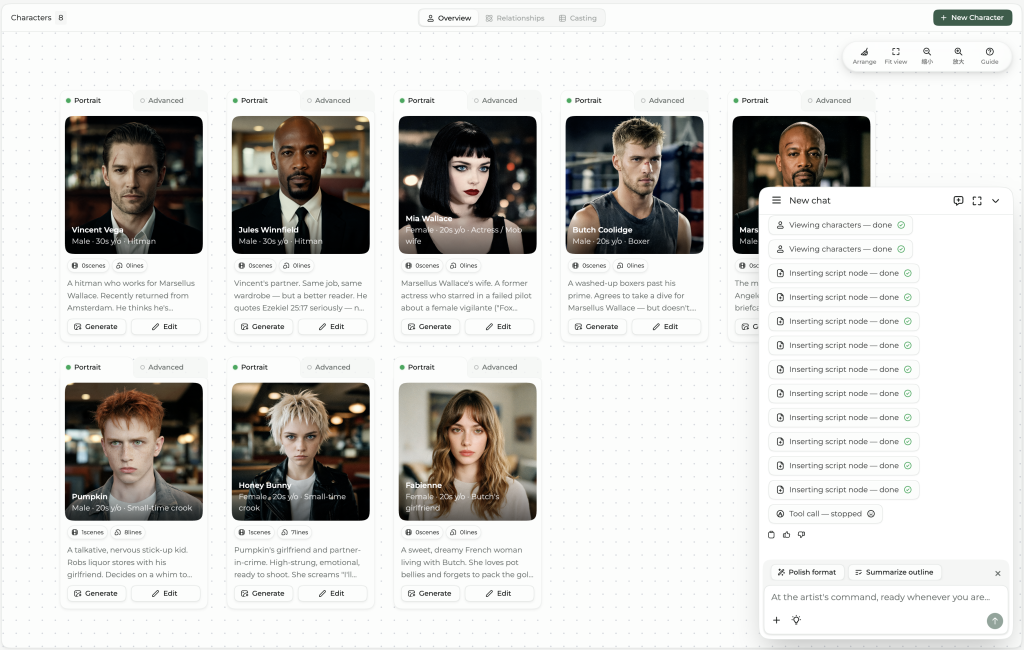The height and width of the screenshot is (650, 1024).
Task: Click Pumpkin's '8lines' badge
Action: 128,532
